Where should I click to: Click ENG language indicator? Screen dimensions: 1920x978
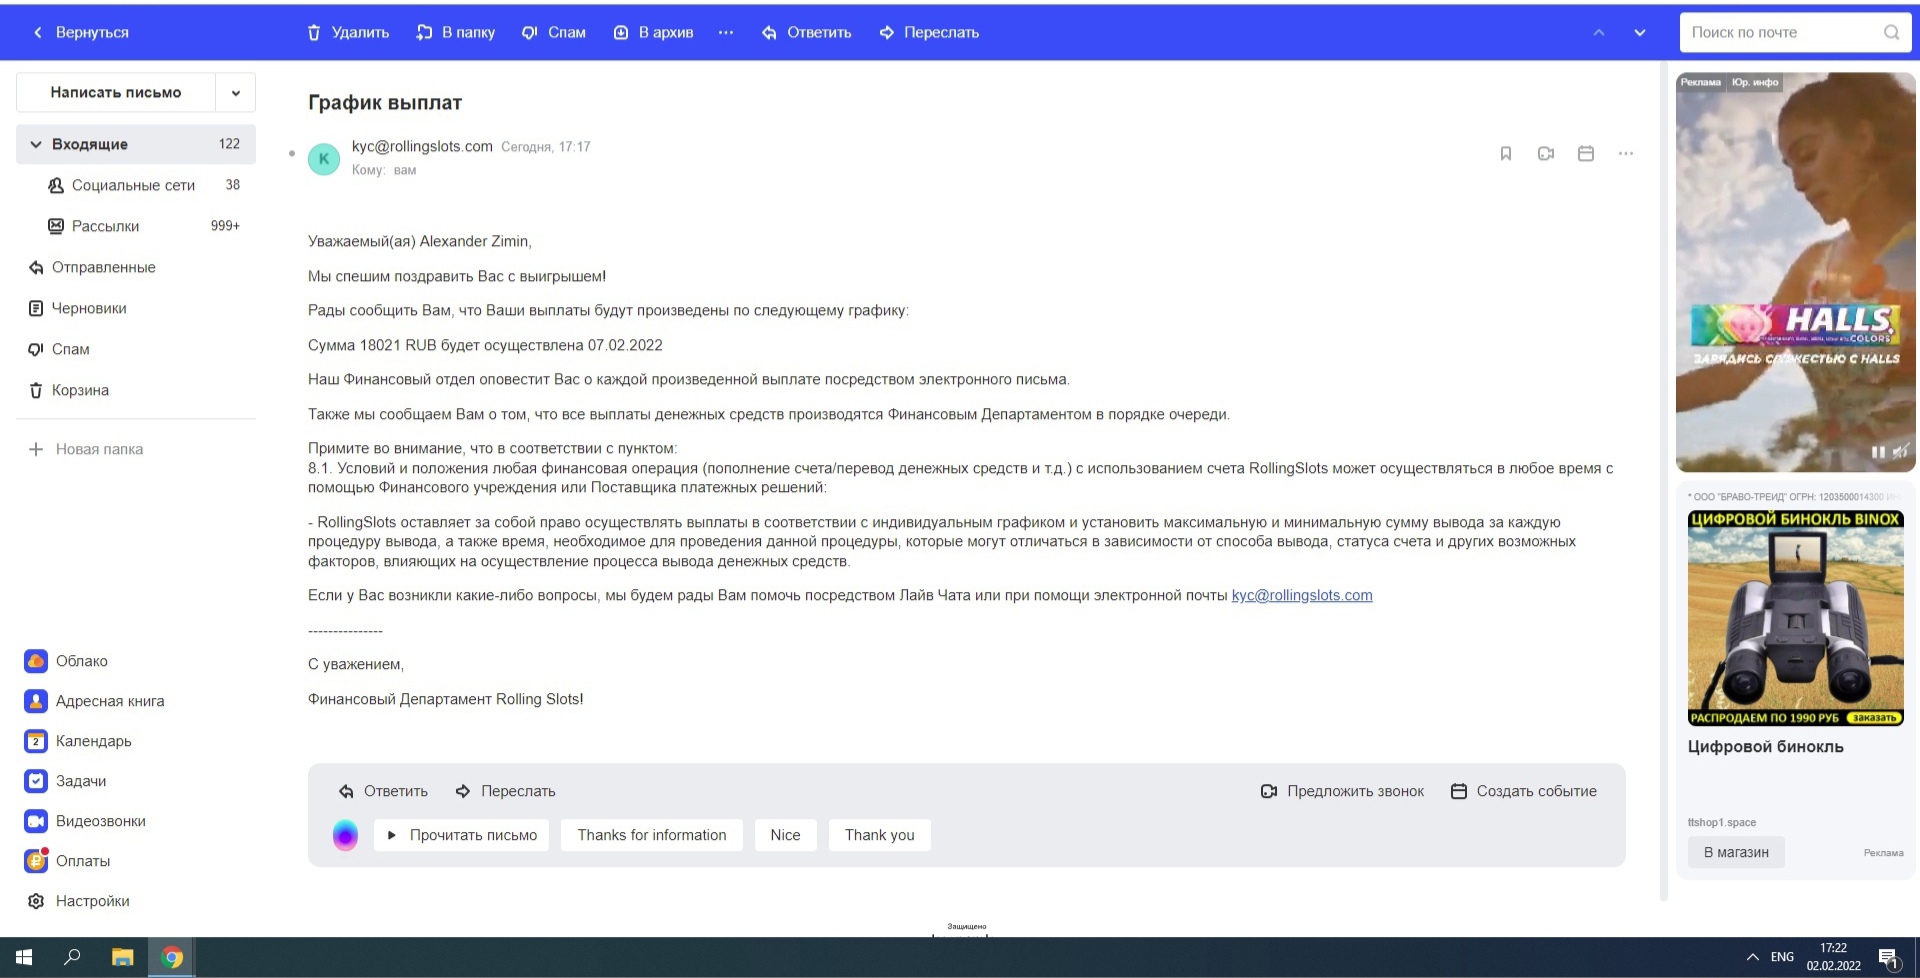[x=1782, y=957]
